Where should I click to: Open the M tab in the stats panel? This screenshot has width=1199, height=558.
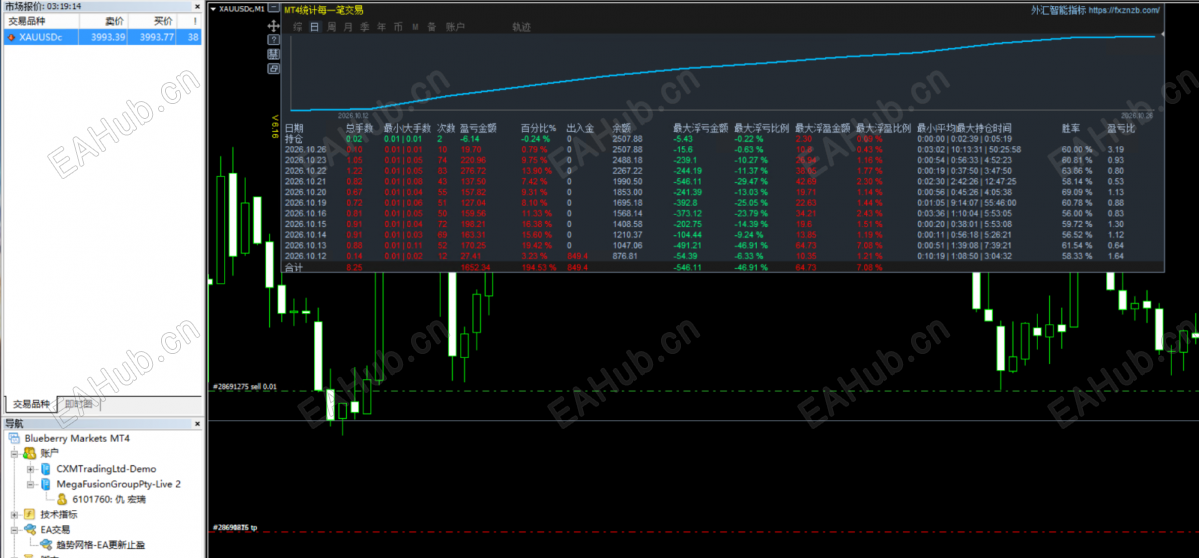coord(415,27)
